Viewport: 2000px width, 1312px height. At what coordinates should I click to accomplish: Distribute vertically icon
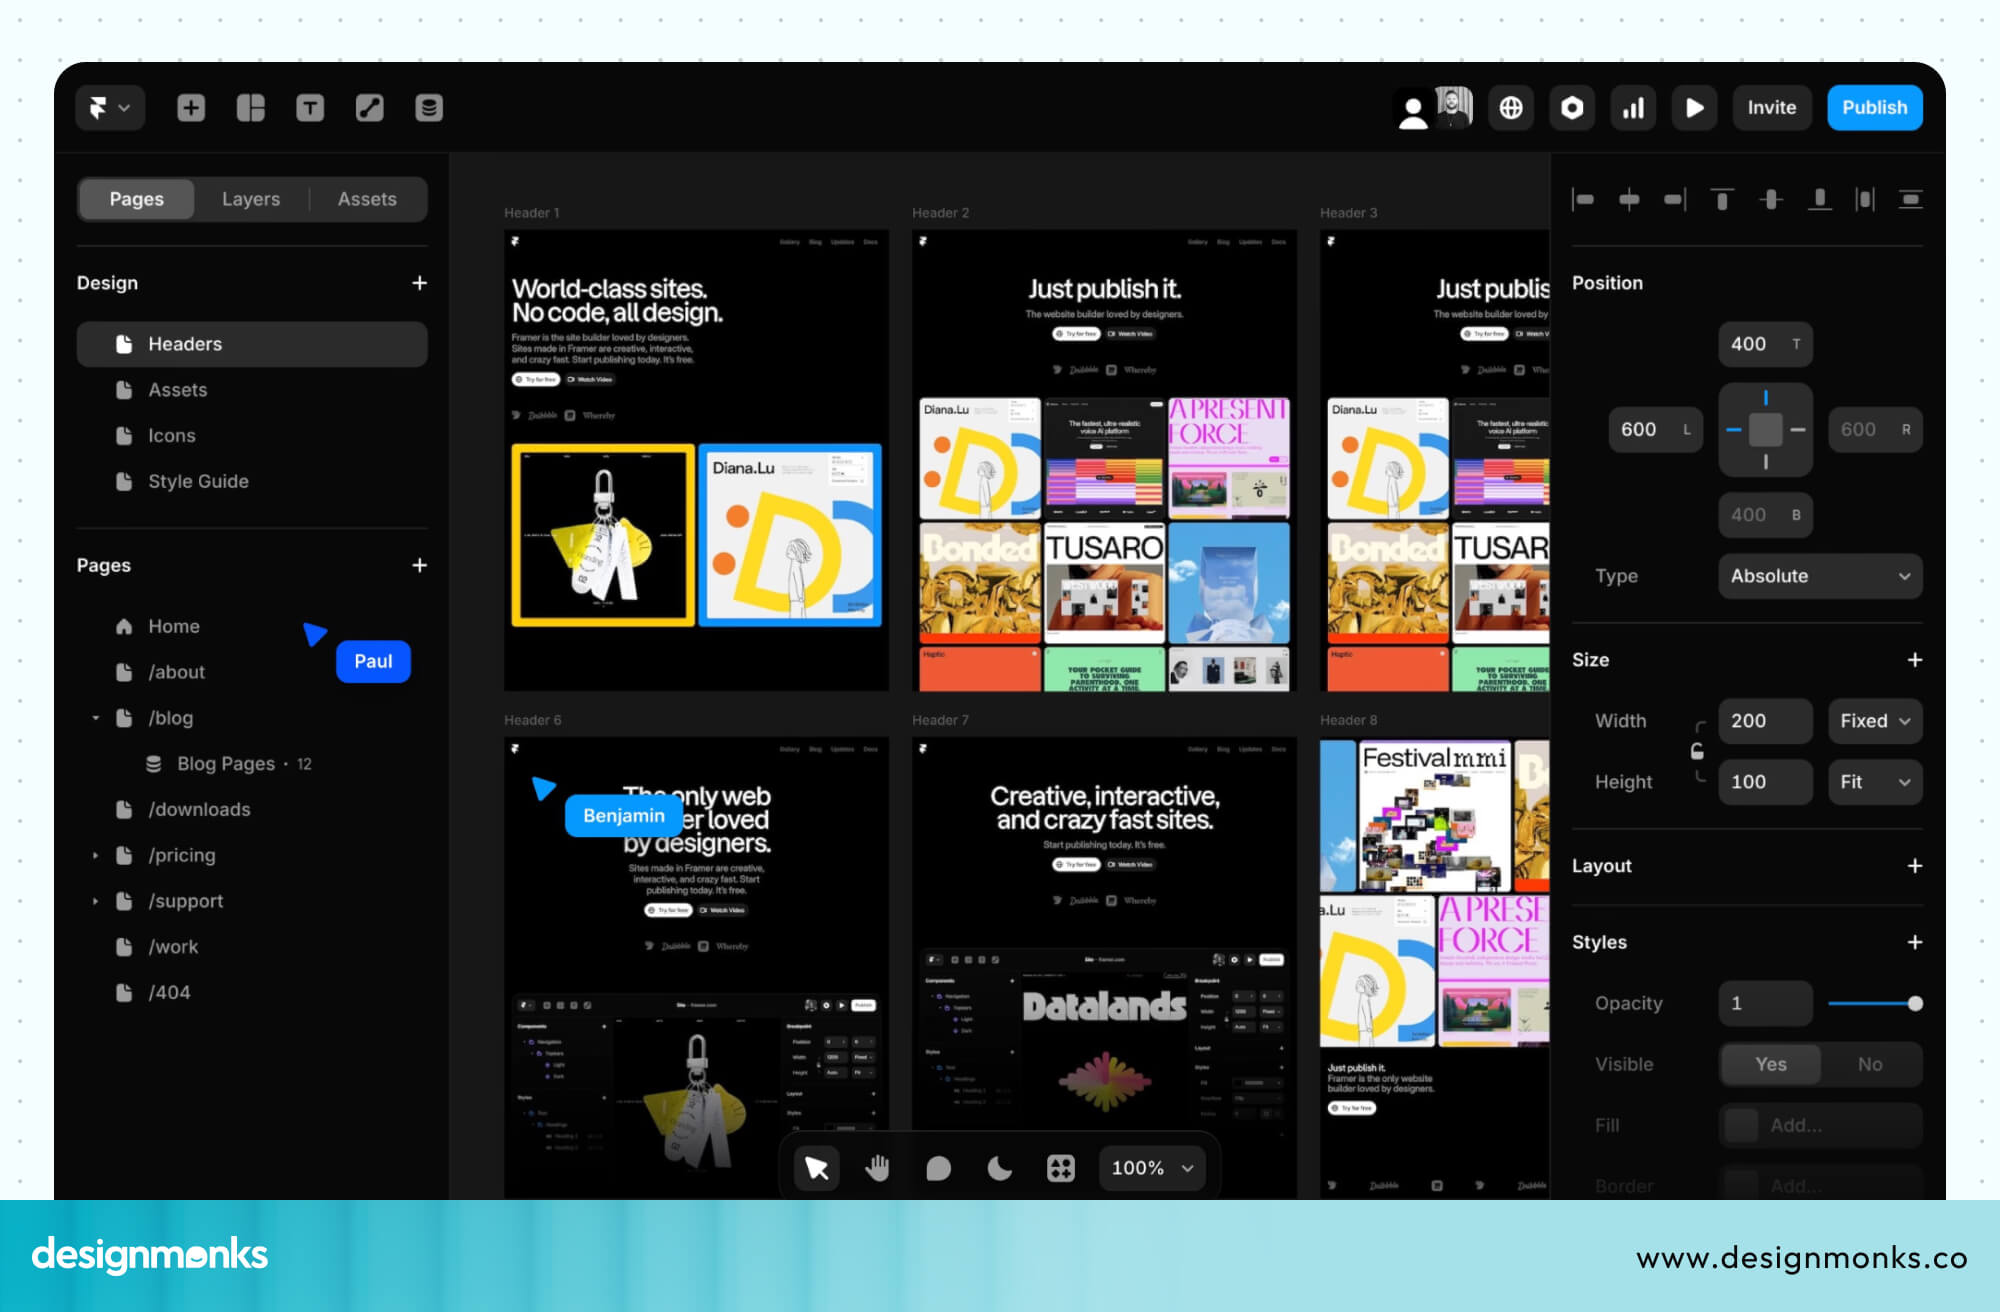click(x=1911, y=200)
